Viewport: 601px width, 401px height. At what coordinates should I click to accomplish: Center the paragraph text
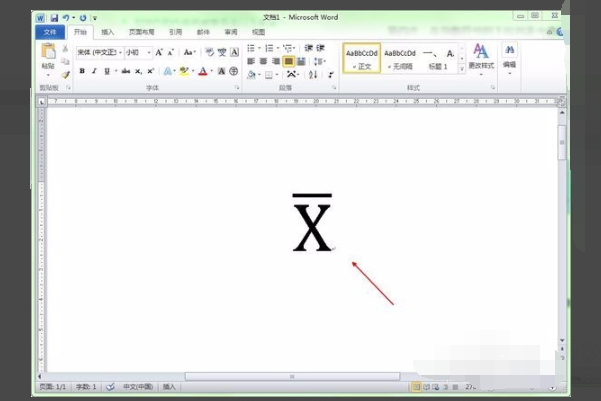(263, 61)
